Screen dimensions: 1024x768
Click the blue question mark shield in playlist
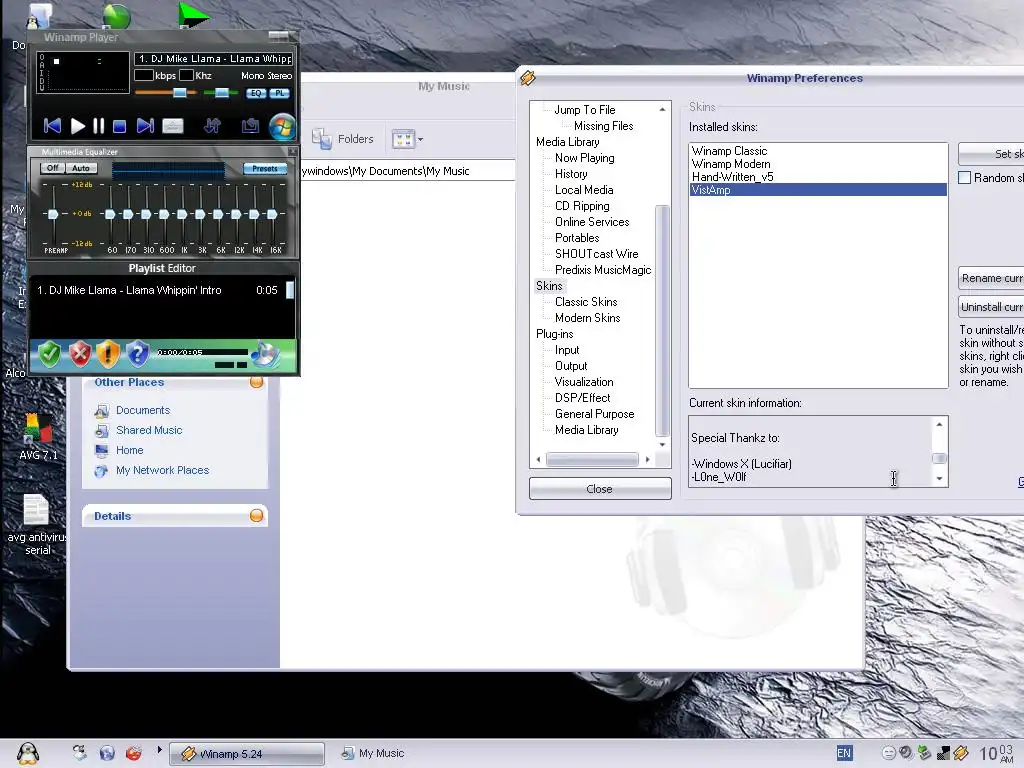pos(137,355)
